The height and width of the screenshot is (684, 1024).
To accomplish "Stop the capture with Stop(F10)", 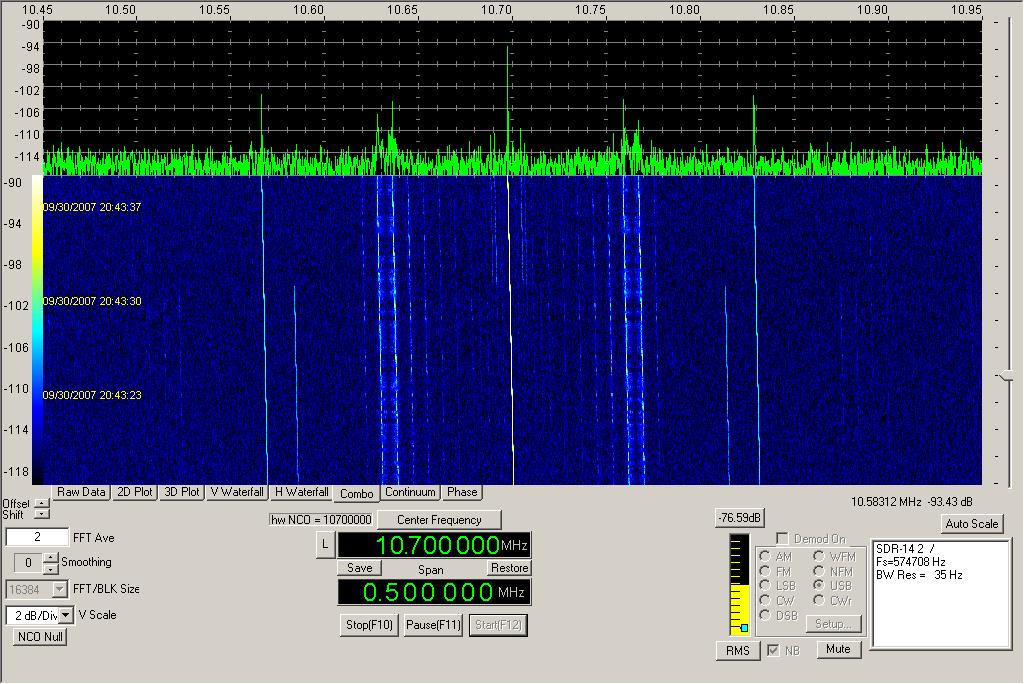I will 370,625.
